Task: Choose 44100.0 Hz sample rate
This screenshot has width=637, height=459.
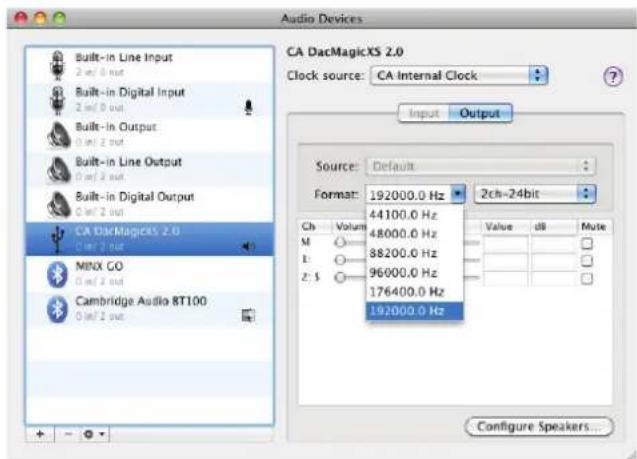Action: [414, 214]
